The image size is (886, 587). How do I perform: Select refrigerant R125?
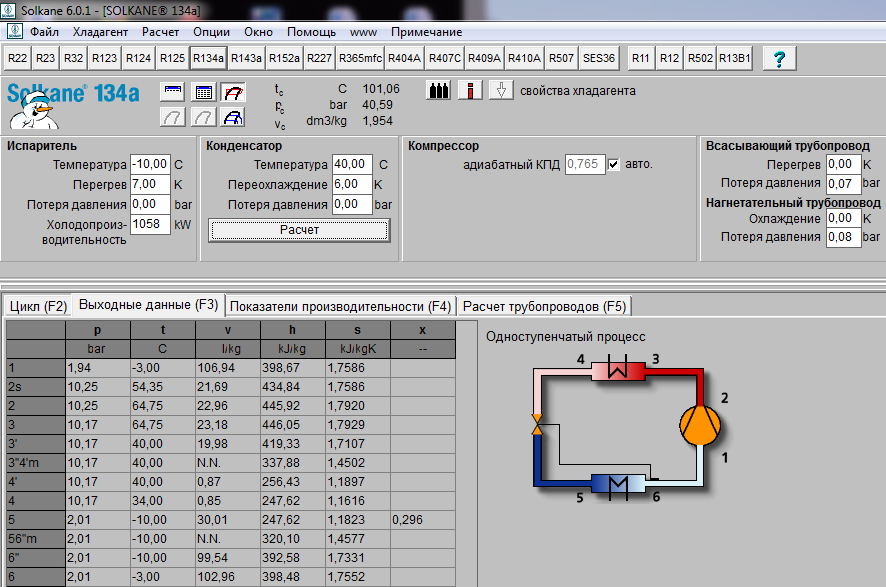[172, 58]
